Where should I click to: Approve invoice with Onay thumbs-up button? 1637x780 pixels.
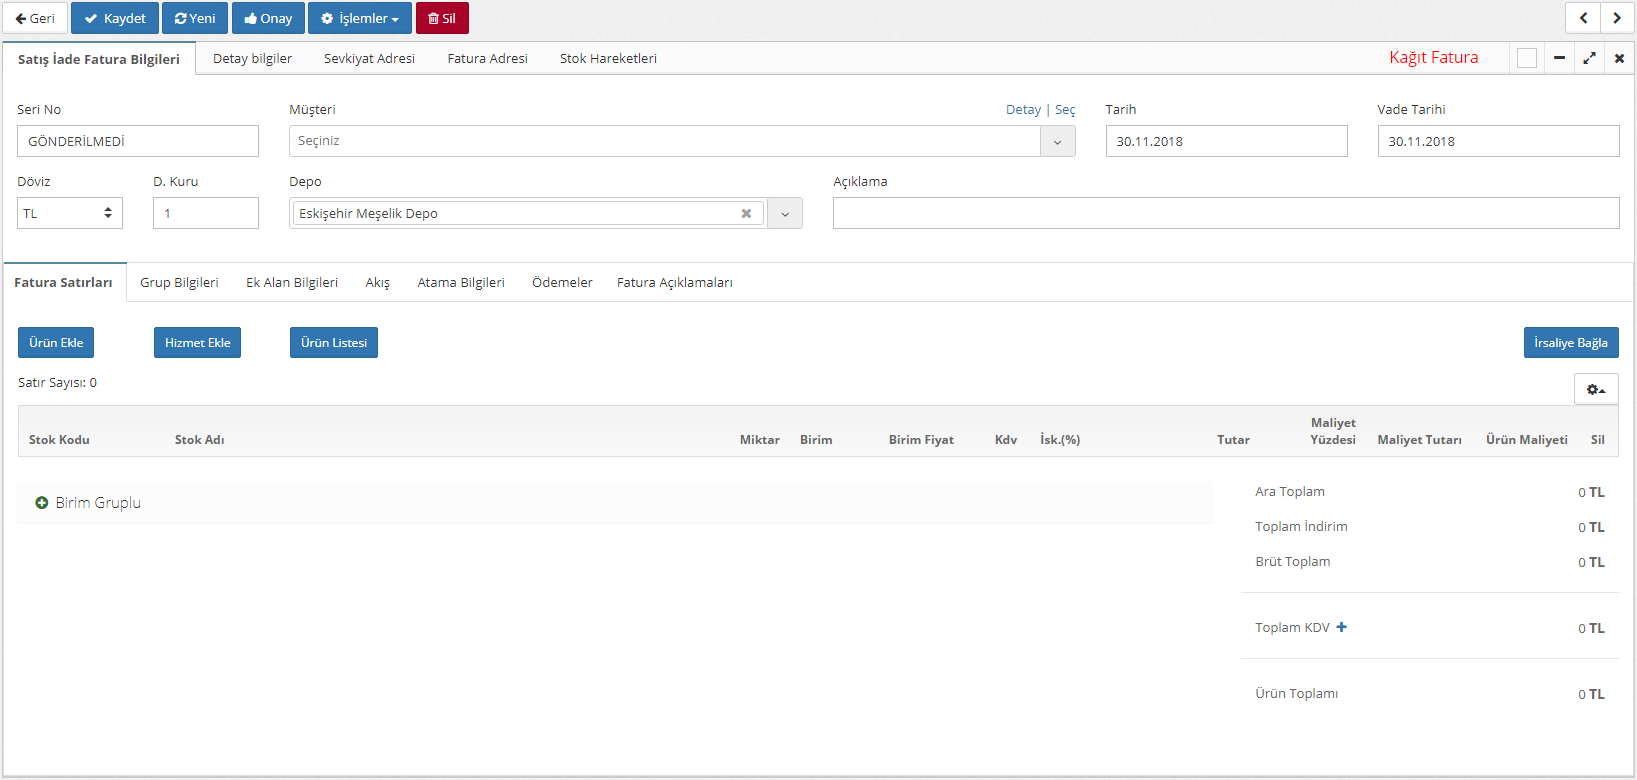pos(268,18)
